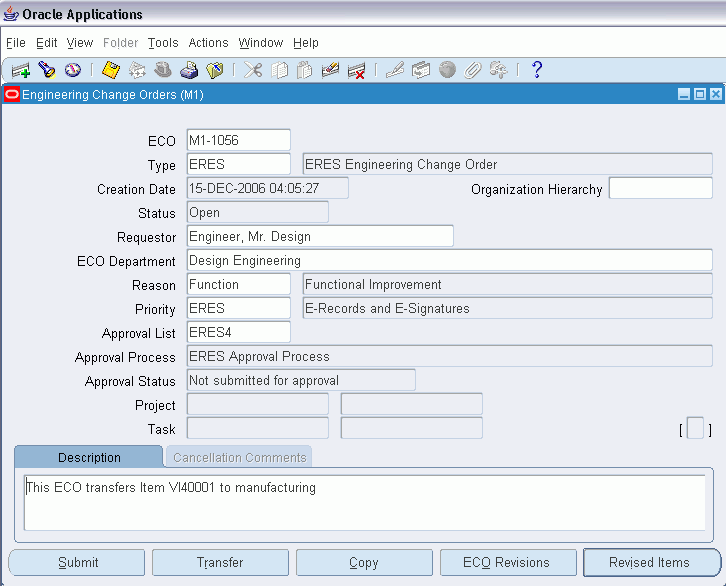
Task: Click the Clear Record eraser icon
Action: (x=331, y=70)
